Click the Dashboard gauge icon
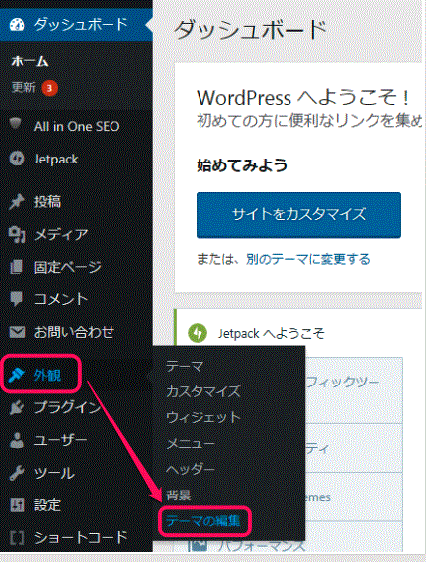This screenshot has width=426, height=562. pyautogui.click(x=17, y=25)
